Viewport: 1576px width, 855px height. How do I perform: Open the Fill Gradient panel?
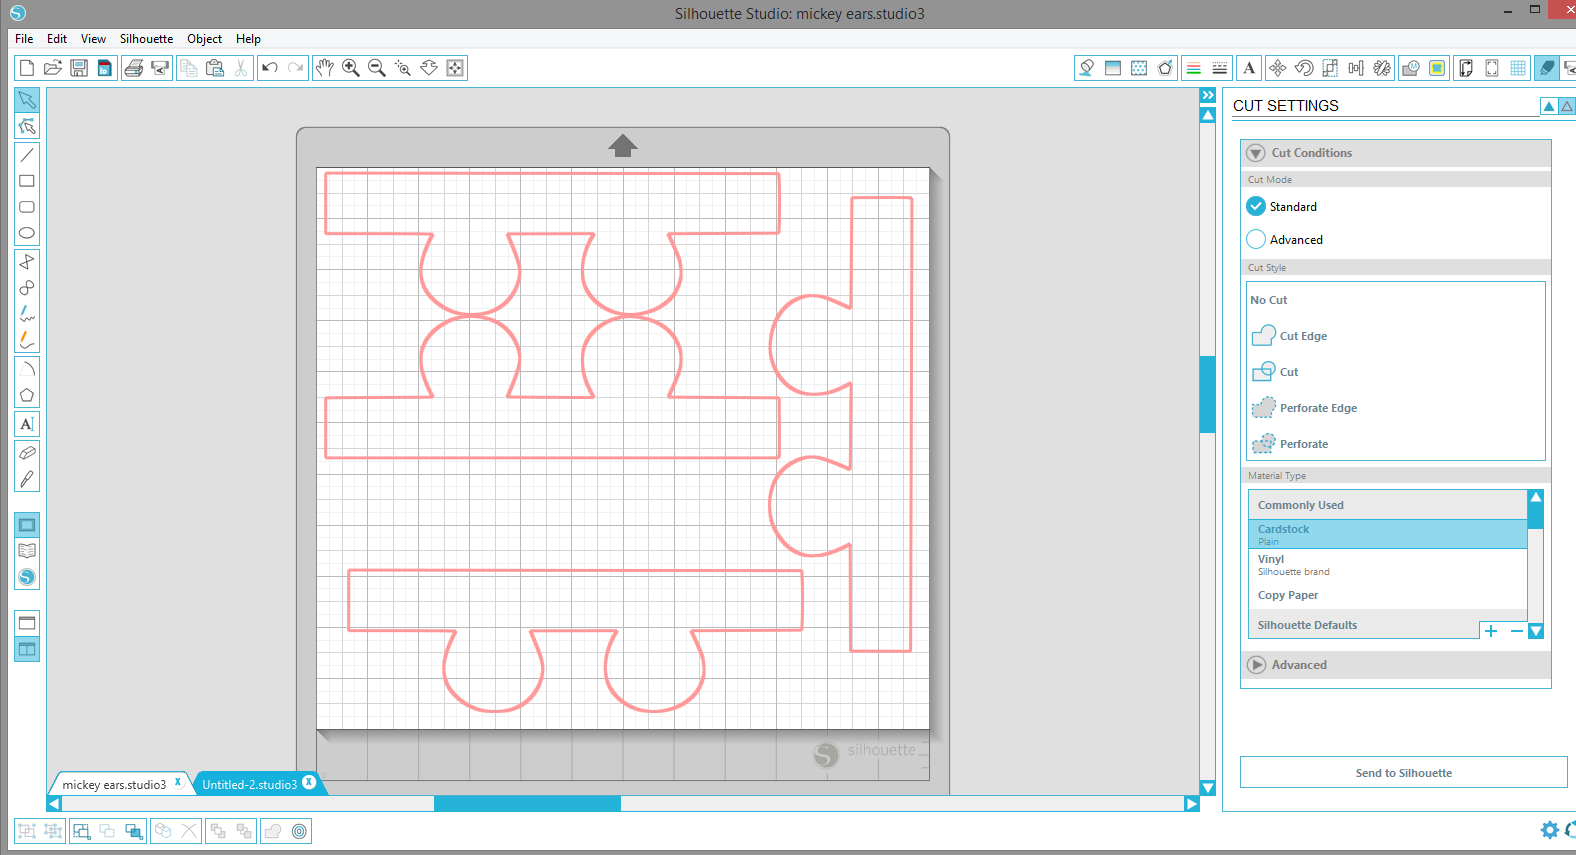click(x=1113, y=68)
